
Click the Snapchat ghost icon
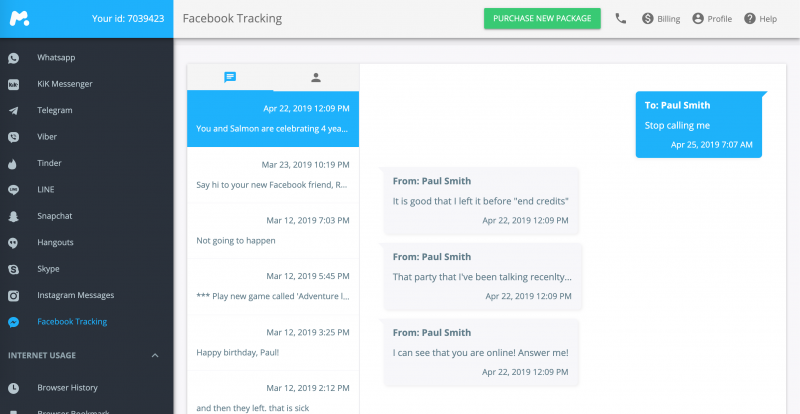point(14,216)
